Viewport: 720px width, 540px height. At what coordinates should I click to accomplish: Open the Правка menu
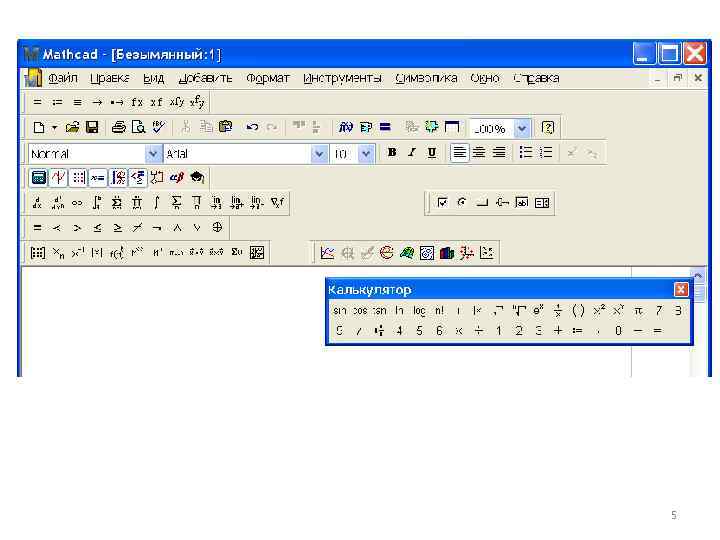pyautogui.click(x=110, y=79)
